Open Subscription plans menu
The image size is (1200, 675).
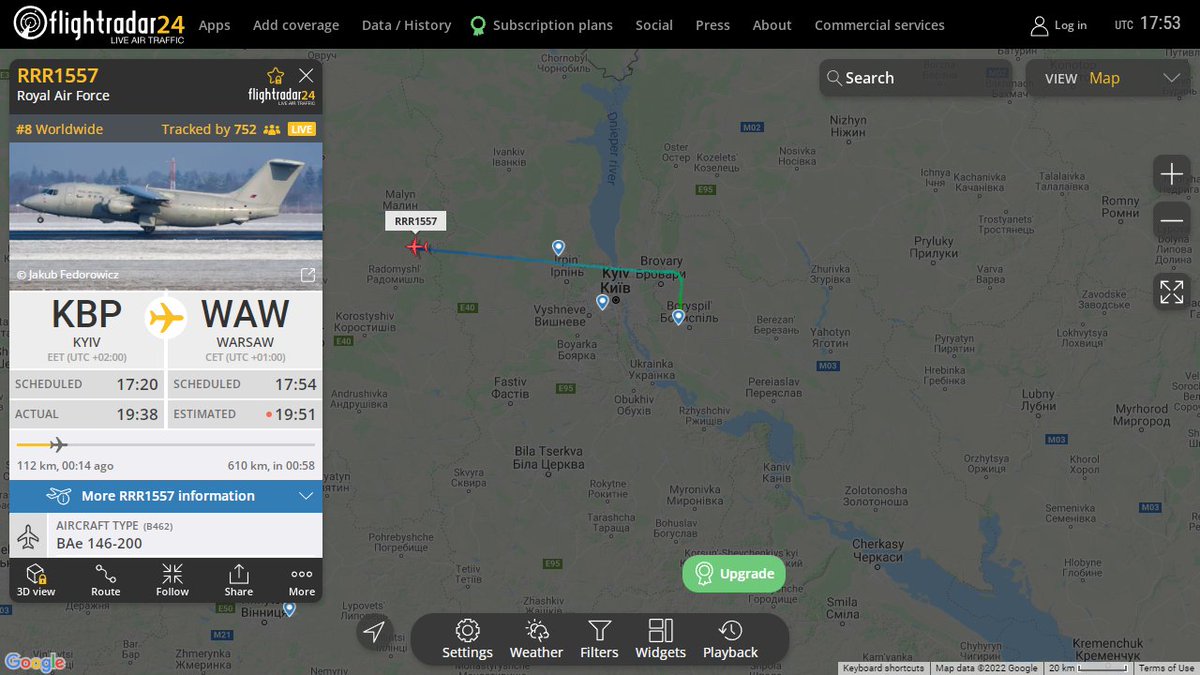(x=541, y=25)
